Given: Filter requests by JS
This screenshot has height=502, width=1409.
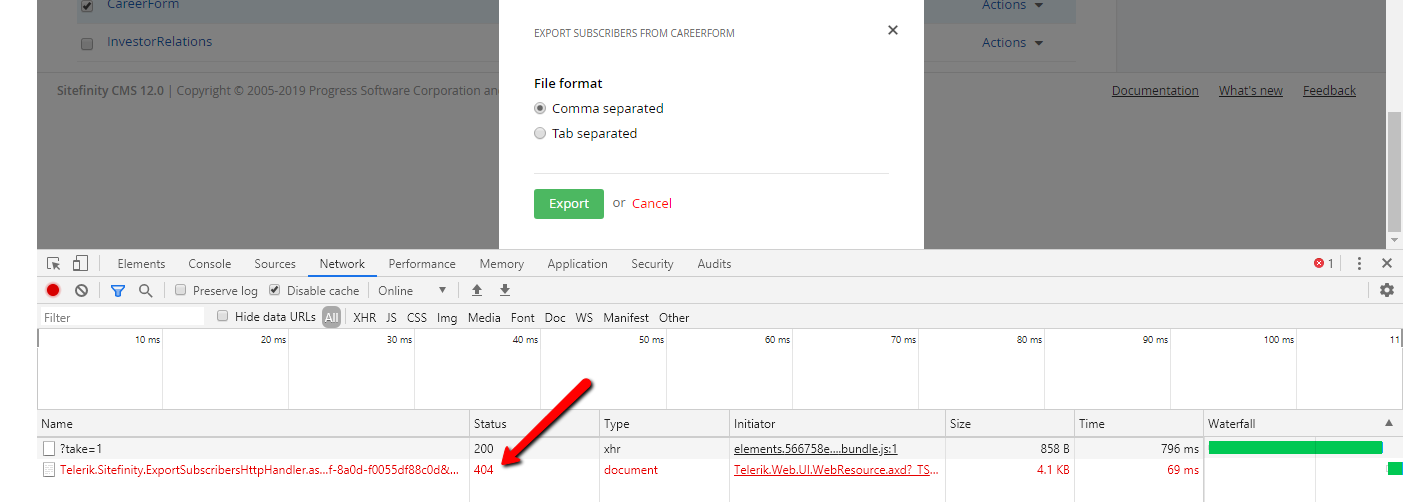Looking at the screenshot, I should (x=391, y=317).
